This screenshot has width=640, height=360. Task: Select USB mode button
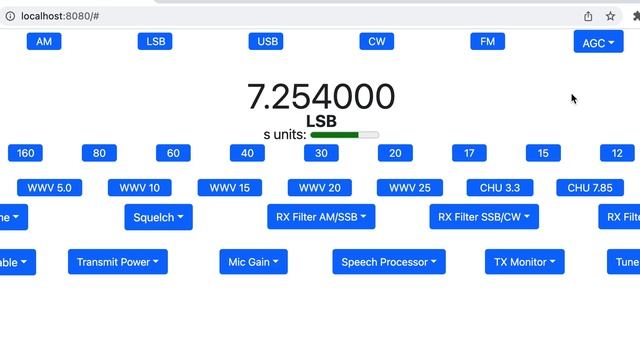(266, 41)
